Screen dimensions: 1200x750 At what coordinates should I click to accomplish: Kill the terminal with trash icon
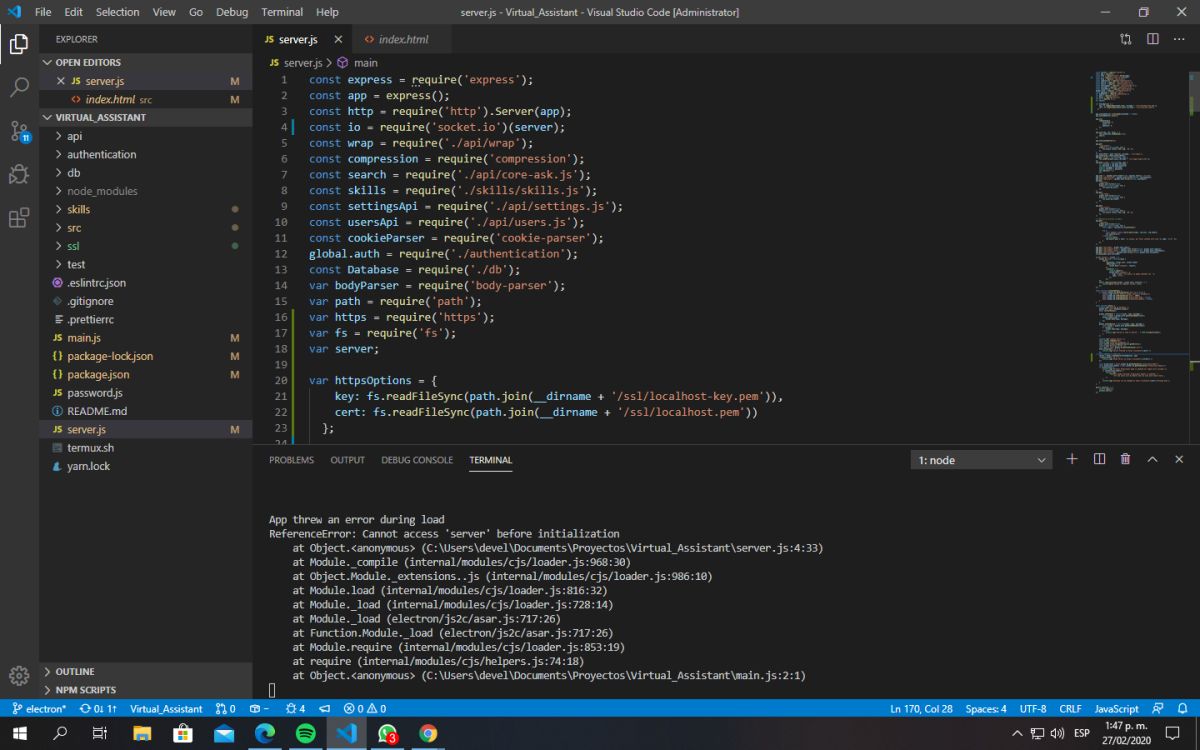(x=1125, y=459)
